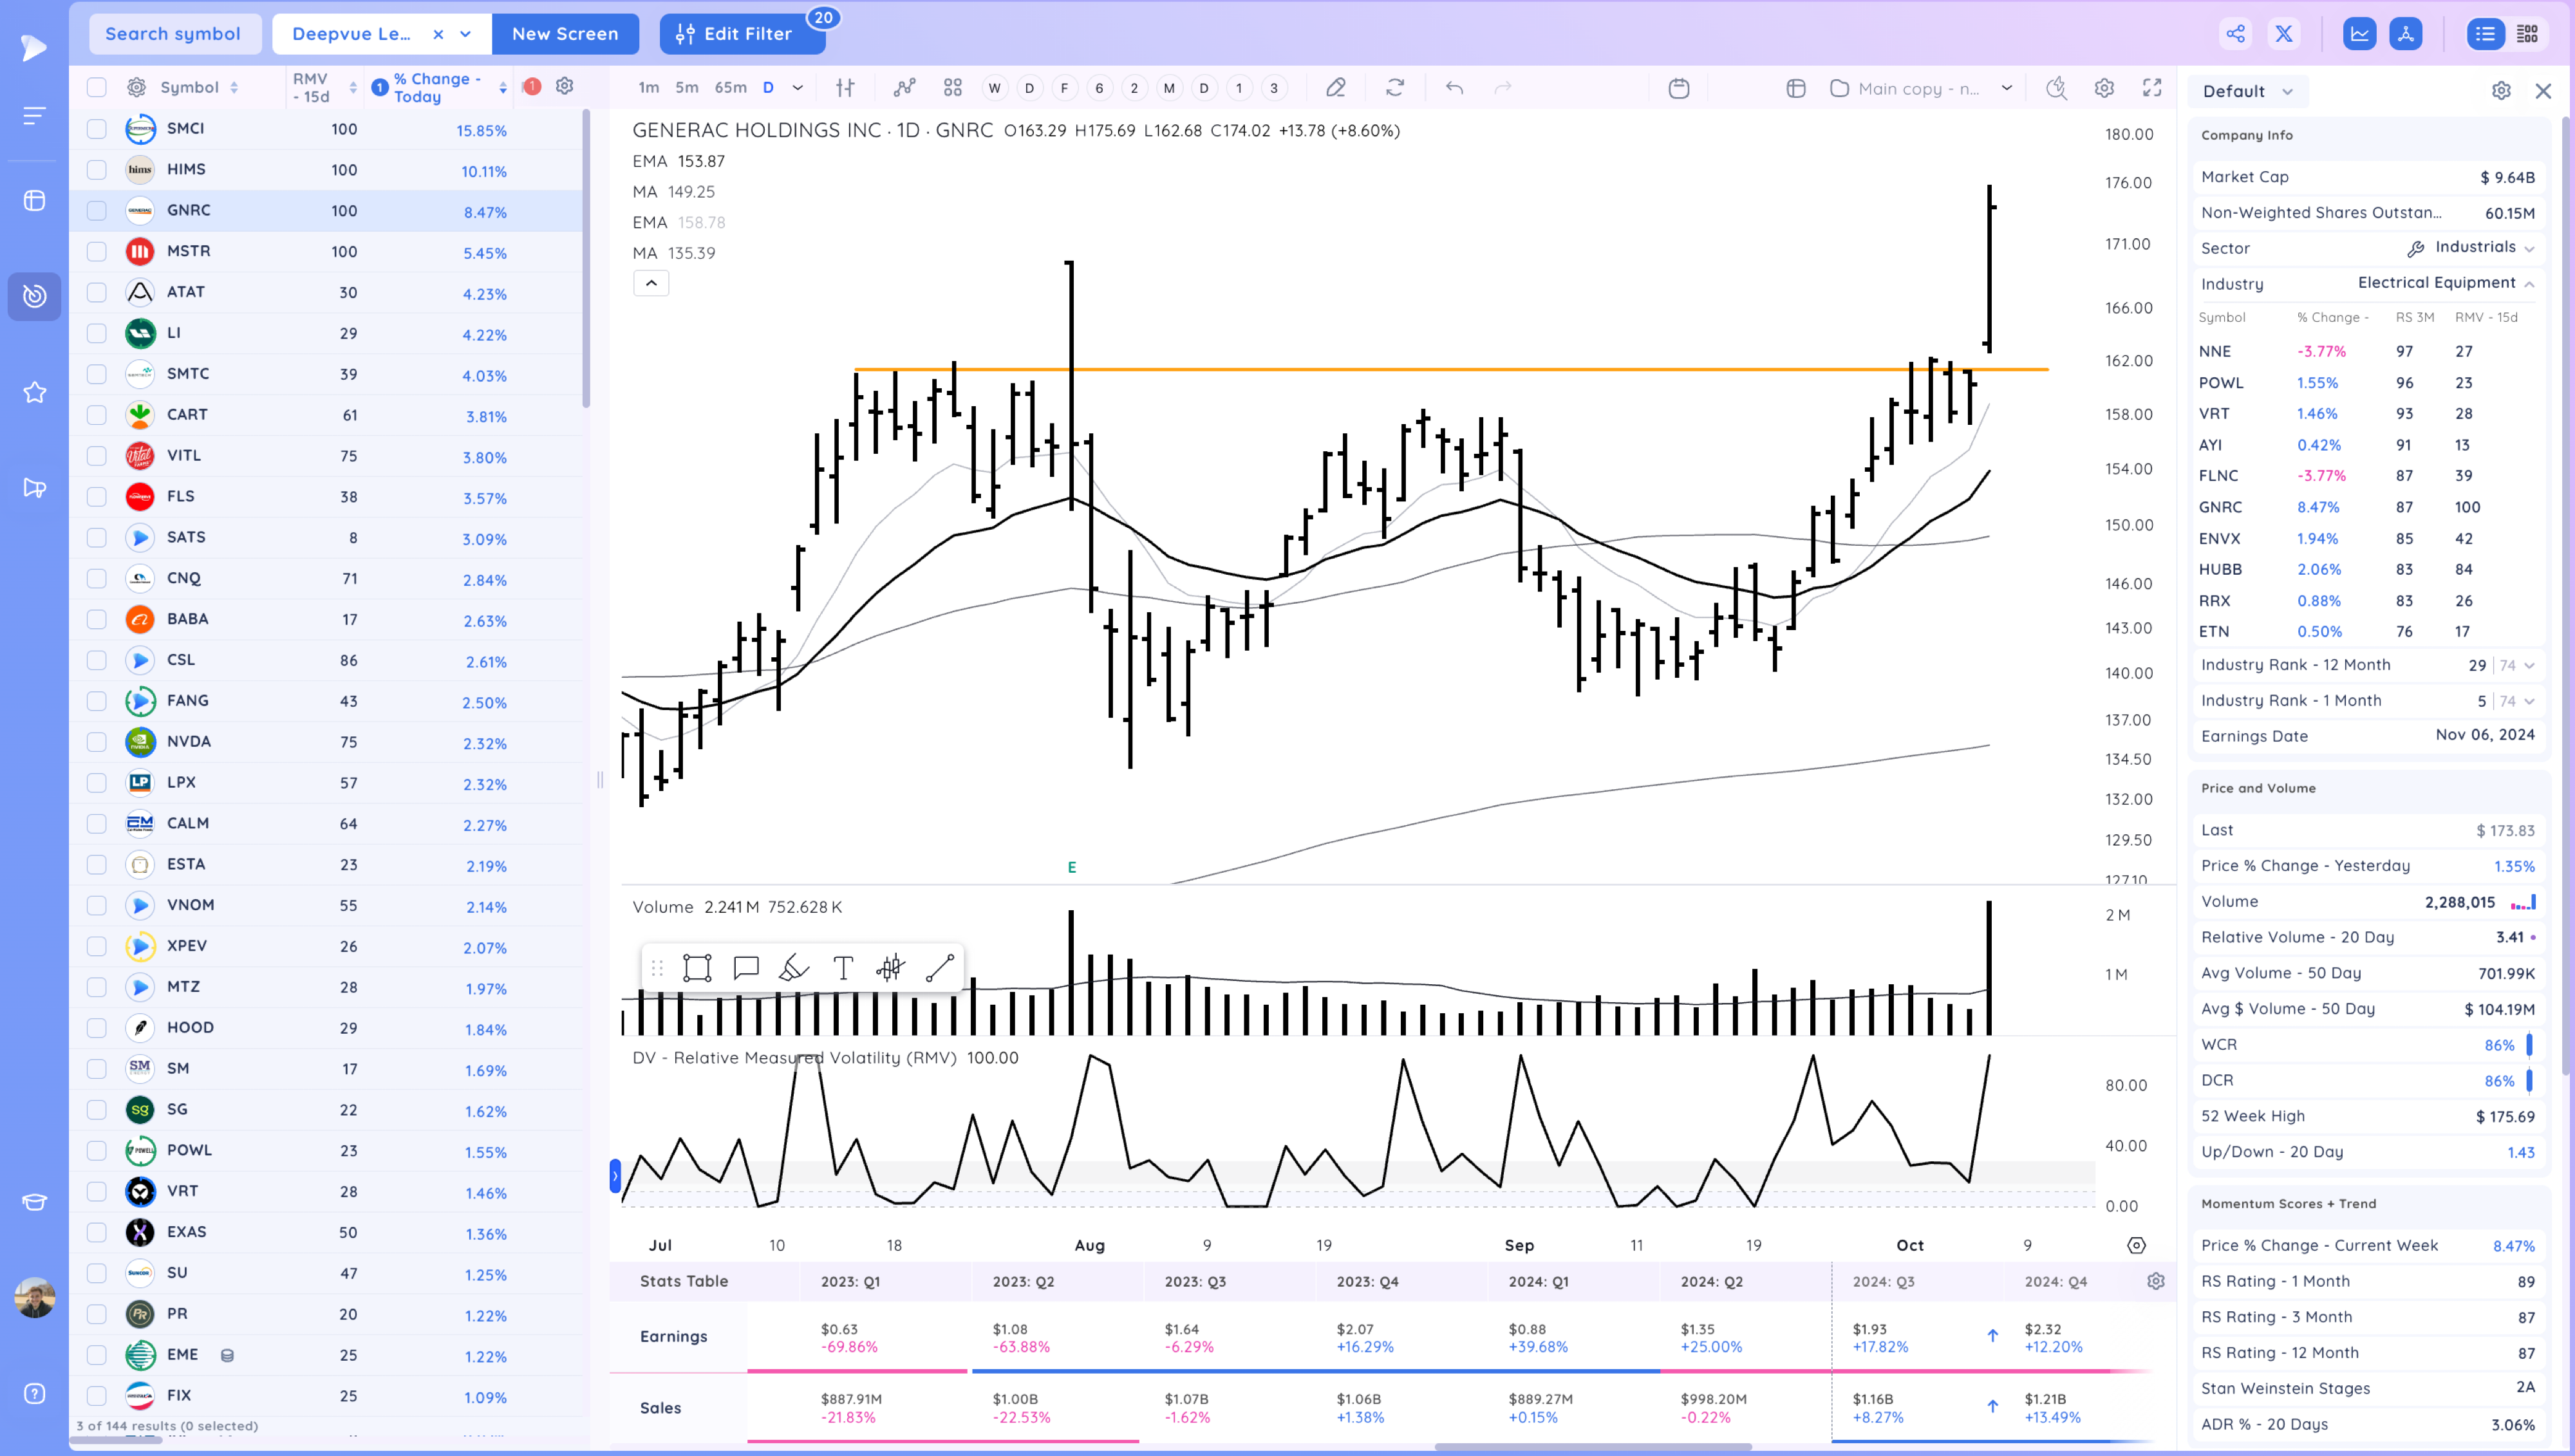The image size is (2575, 1456).
Task: Toggle the select-all checkbox in header
Action: tap(96, 88)
